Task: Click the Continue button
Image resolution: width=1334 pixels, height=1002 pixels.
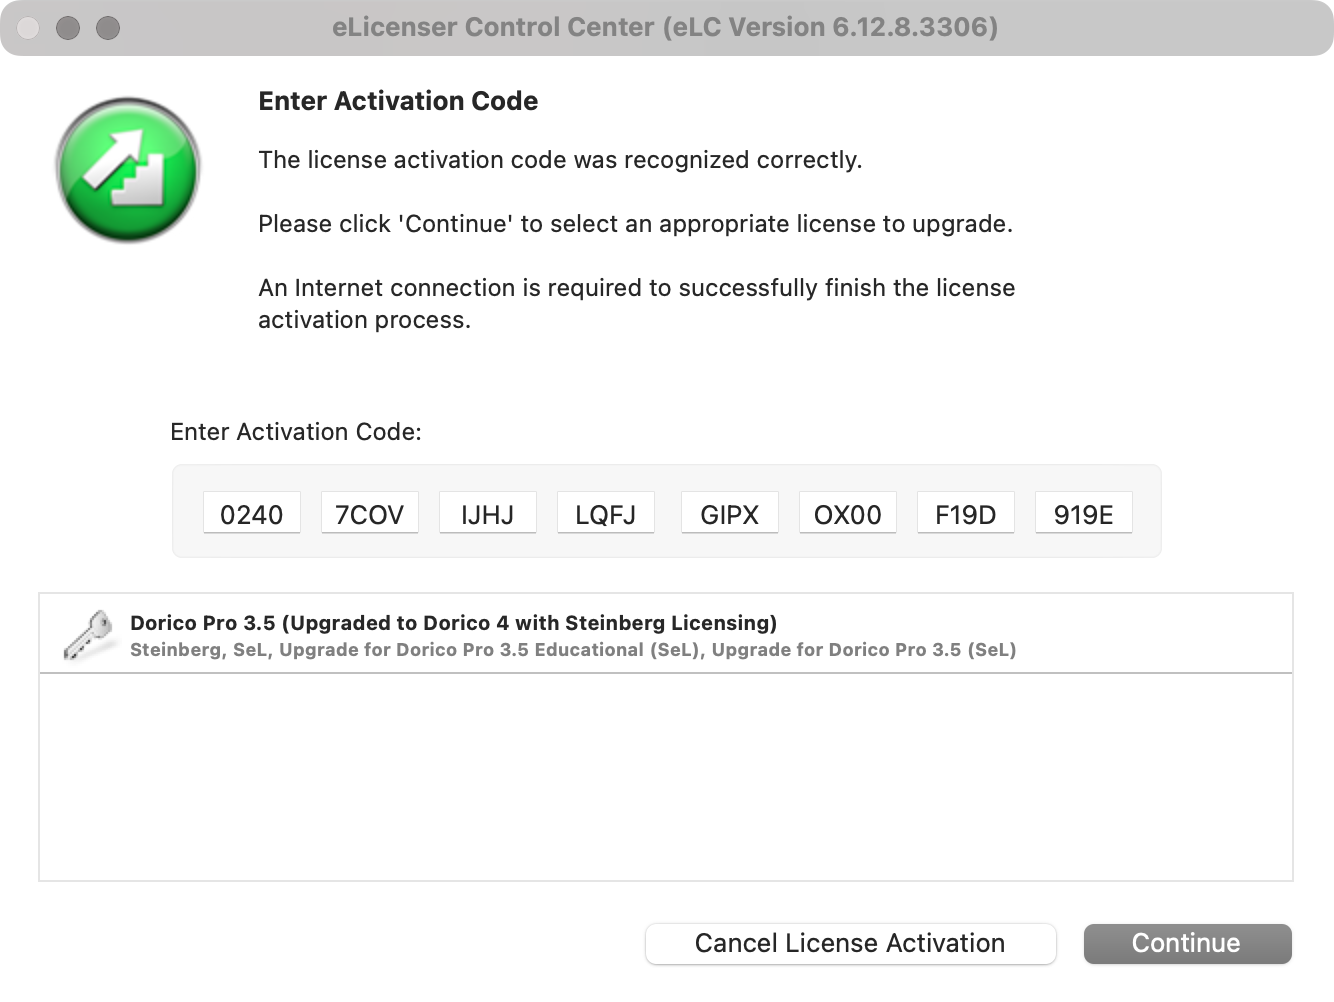Action: coord(1187,943)
